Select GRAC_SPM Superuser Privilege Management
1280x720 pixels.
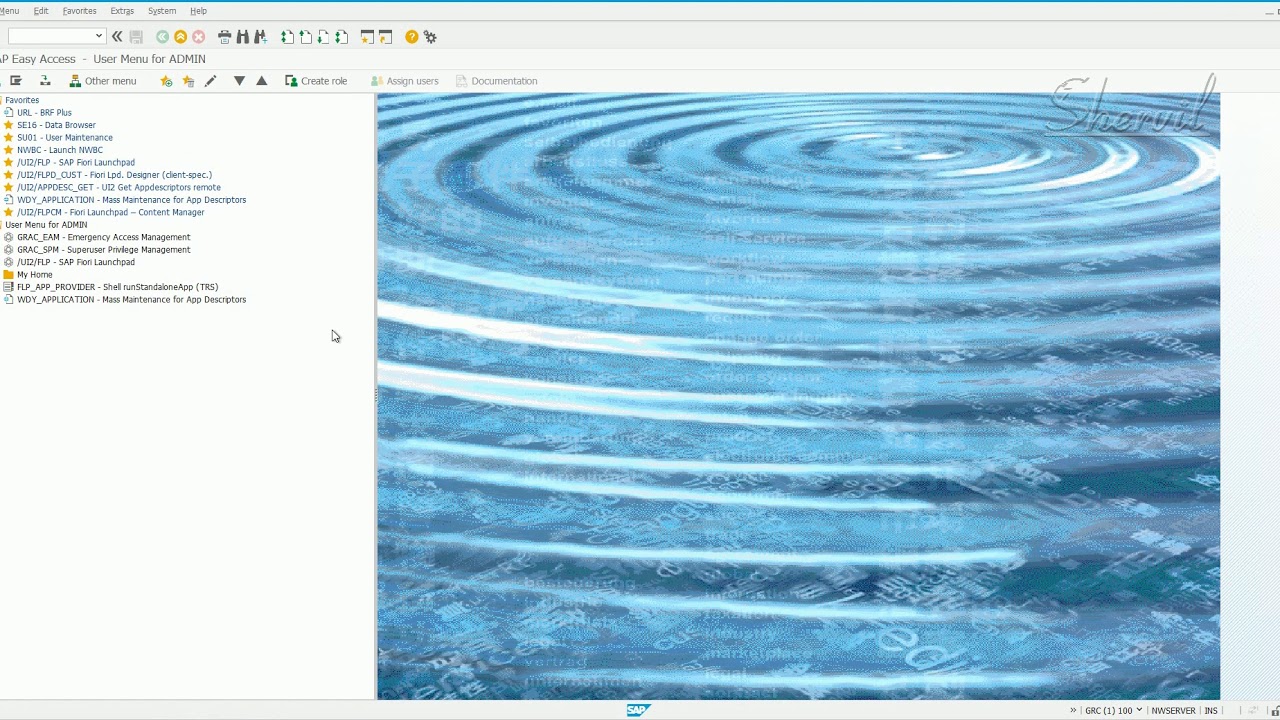coord(103,250)
